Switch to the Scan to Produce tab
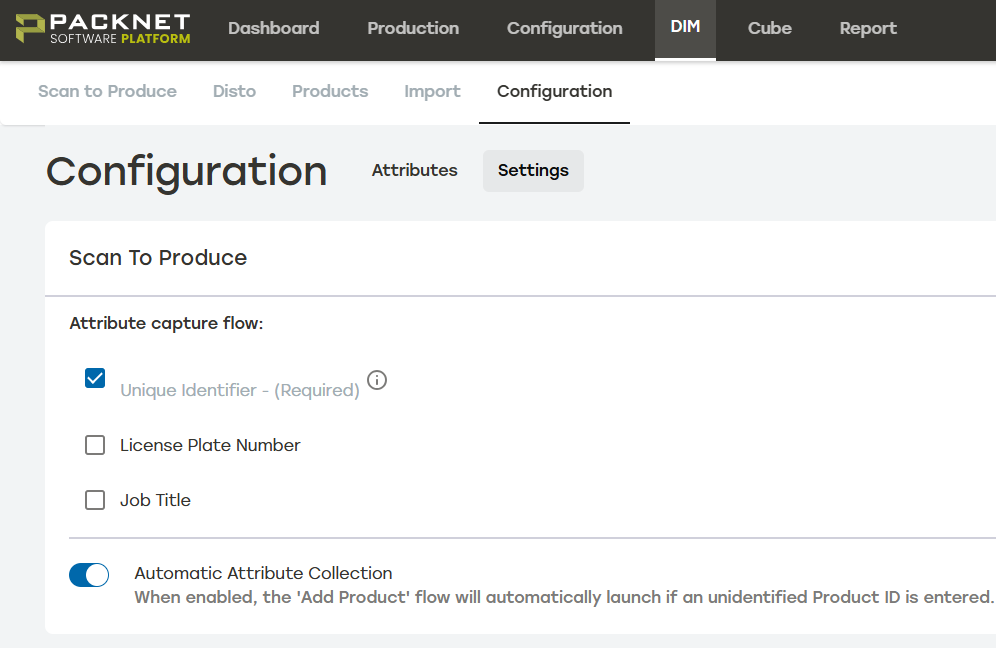Image resolution: width=996 pixels, height=648 pixels. click(x=107, y=91)
